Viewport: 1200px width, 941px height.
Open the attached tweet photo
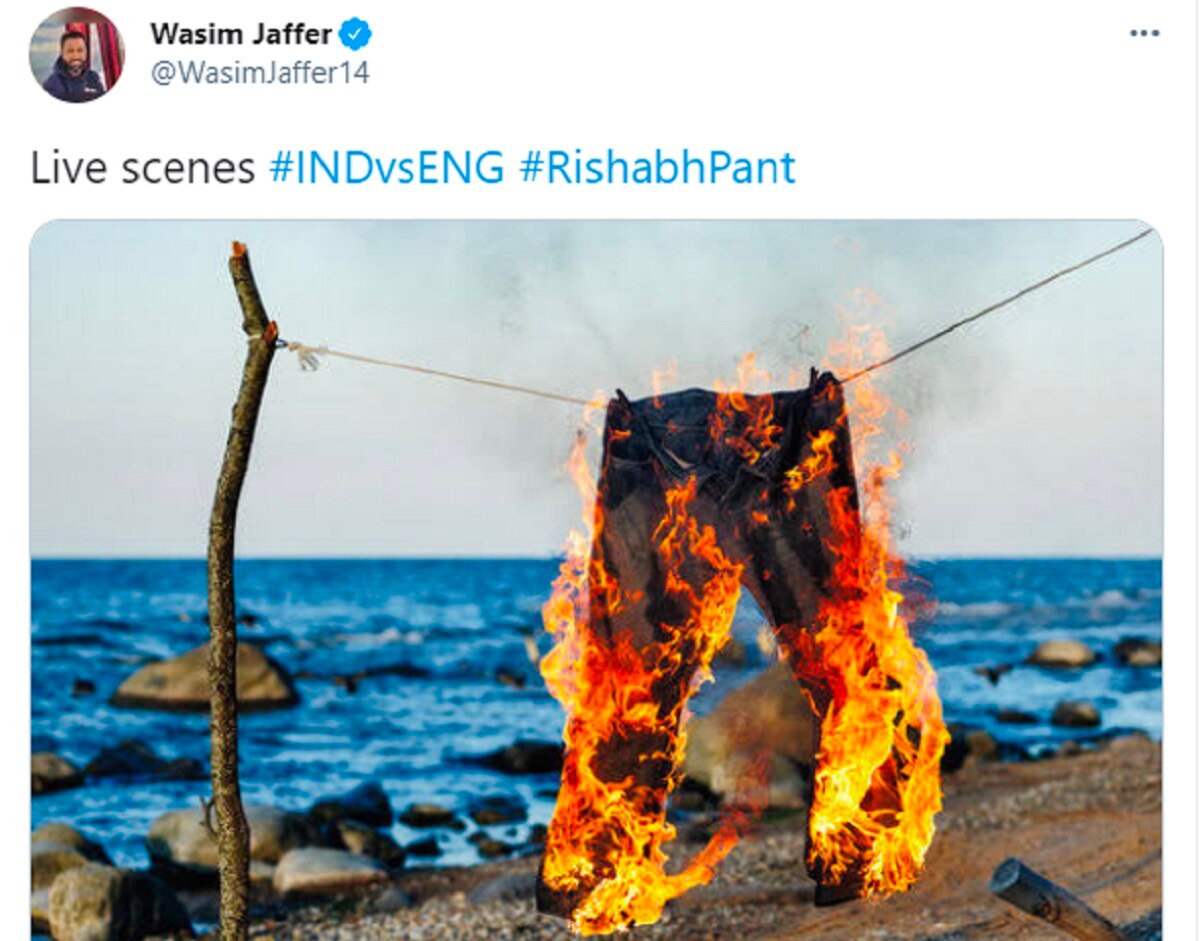pyautogui.click(x=596, y=580)
